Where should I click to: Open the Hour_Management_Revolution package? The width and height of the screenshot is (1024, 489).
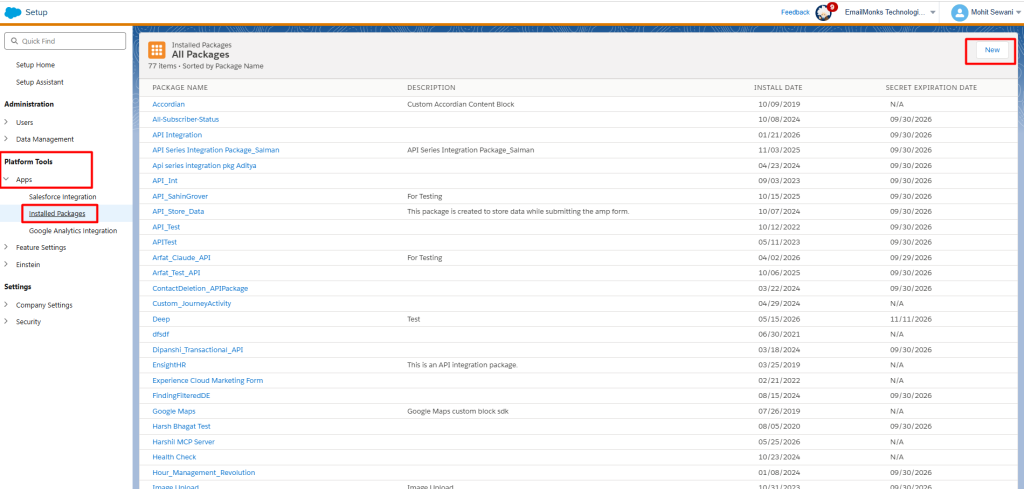point(204,473)
